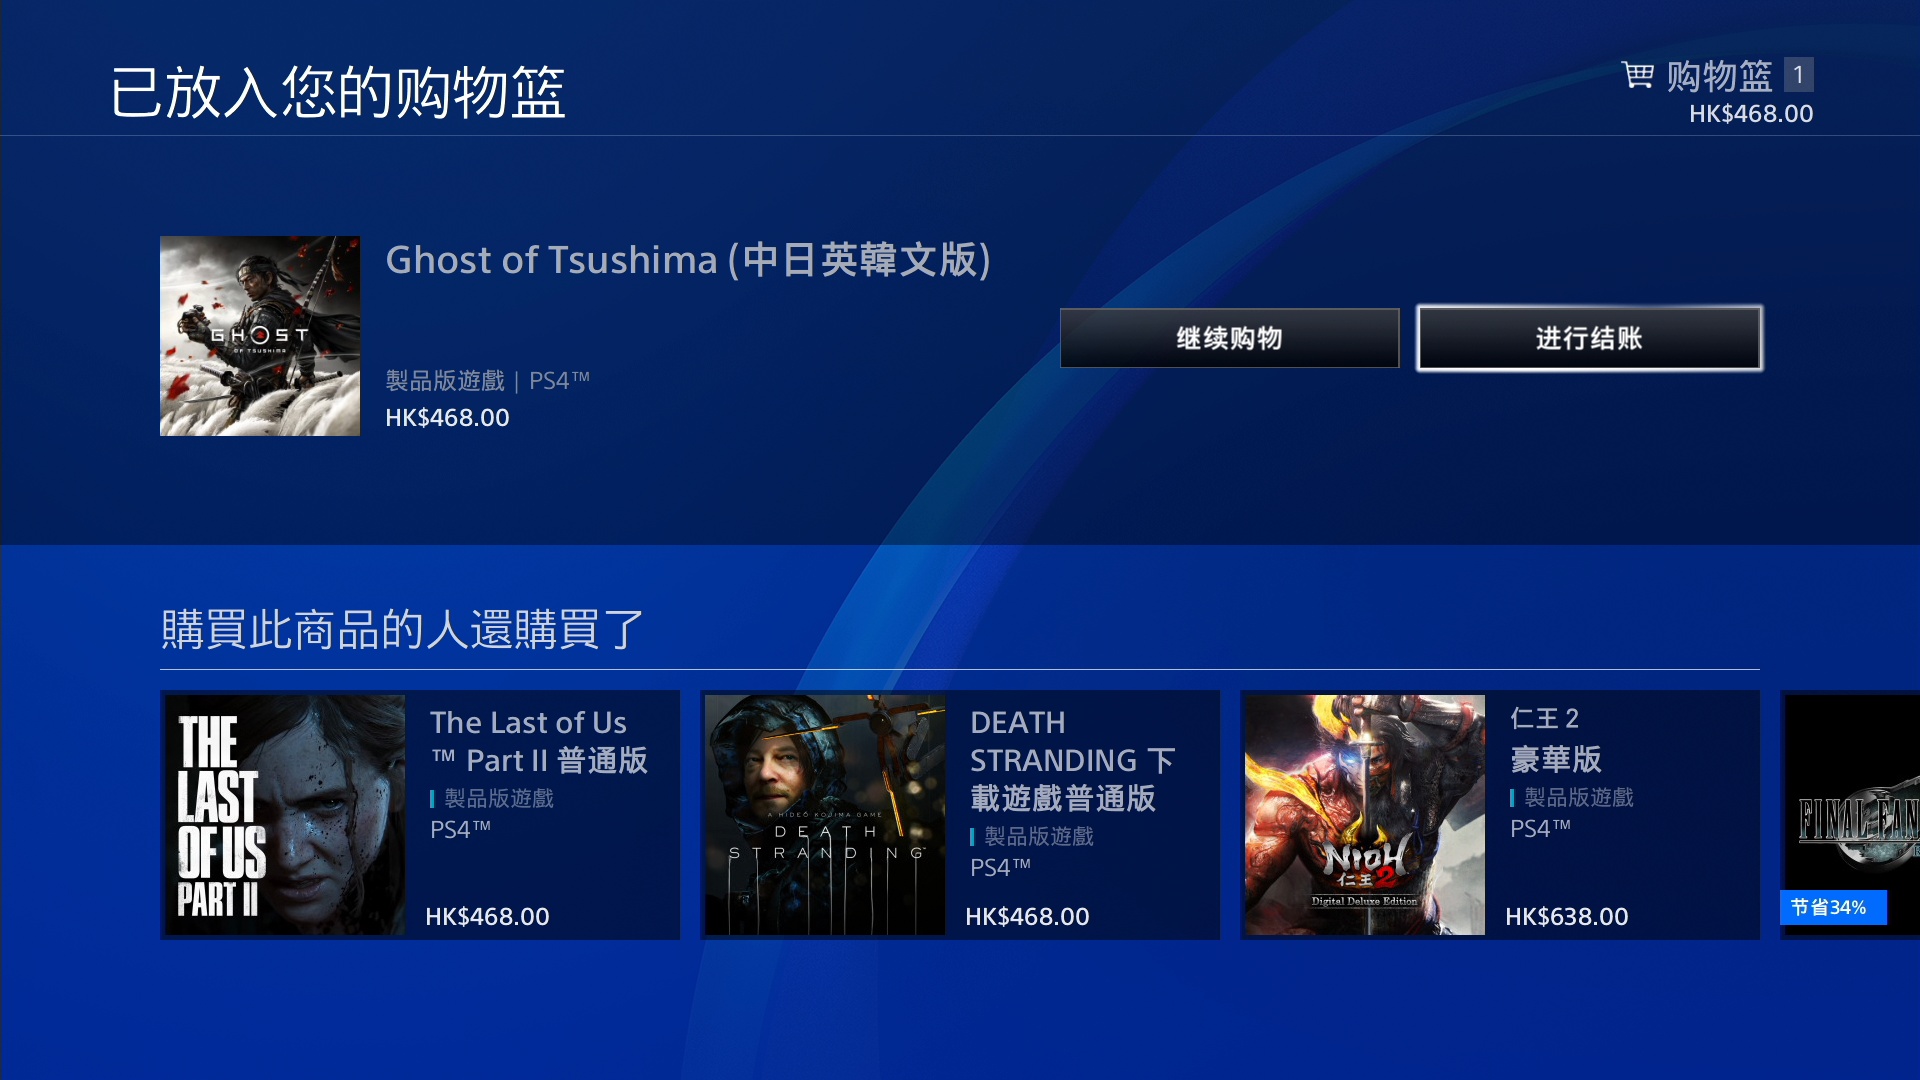This screenshot has height=1080, width=1920.
Task: Open the Death Stranding cover art
Action: (x=825, y=815)
